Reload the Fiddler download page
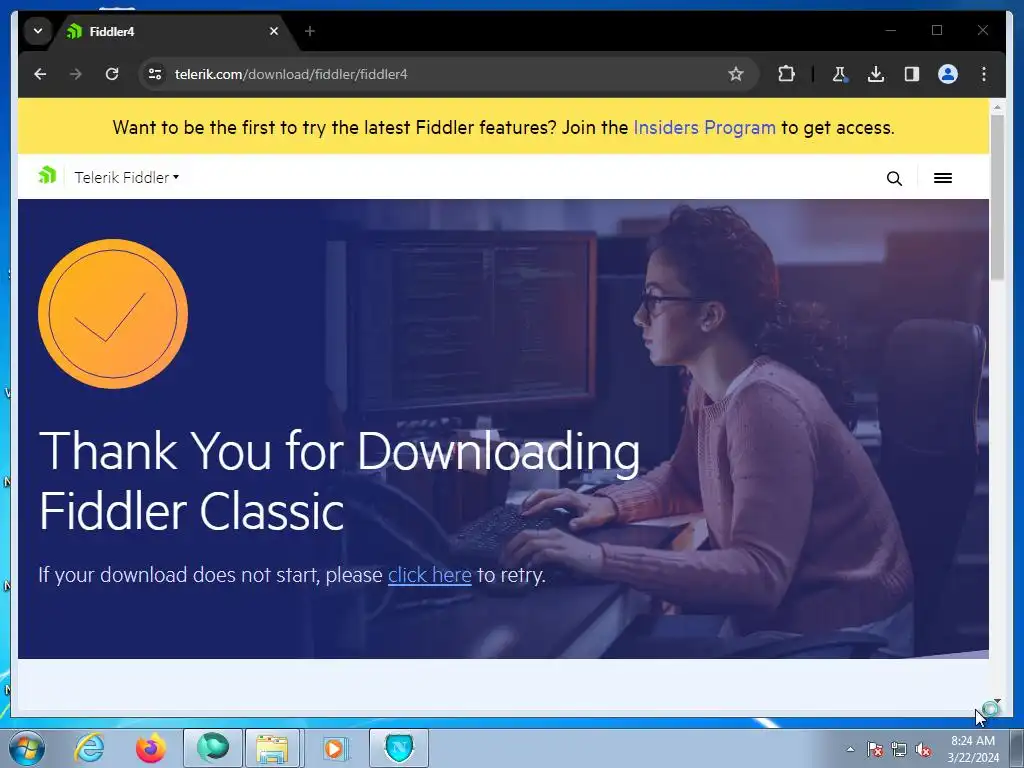This screenshot has height=768, width=1024. pos(112,74)
